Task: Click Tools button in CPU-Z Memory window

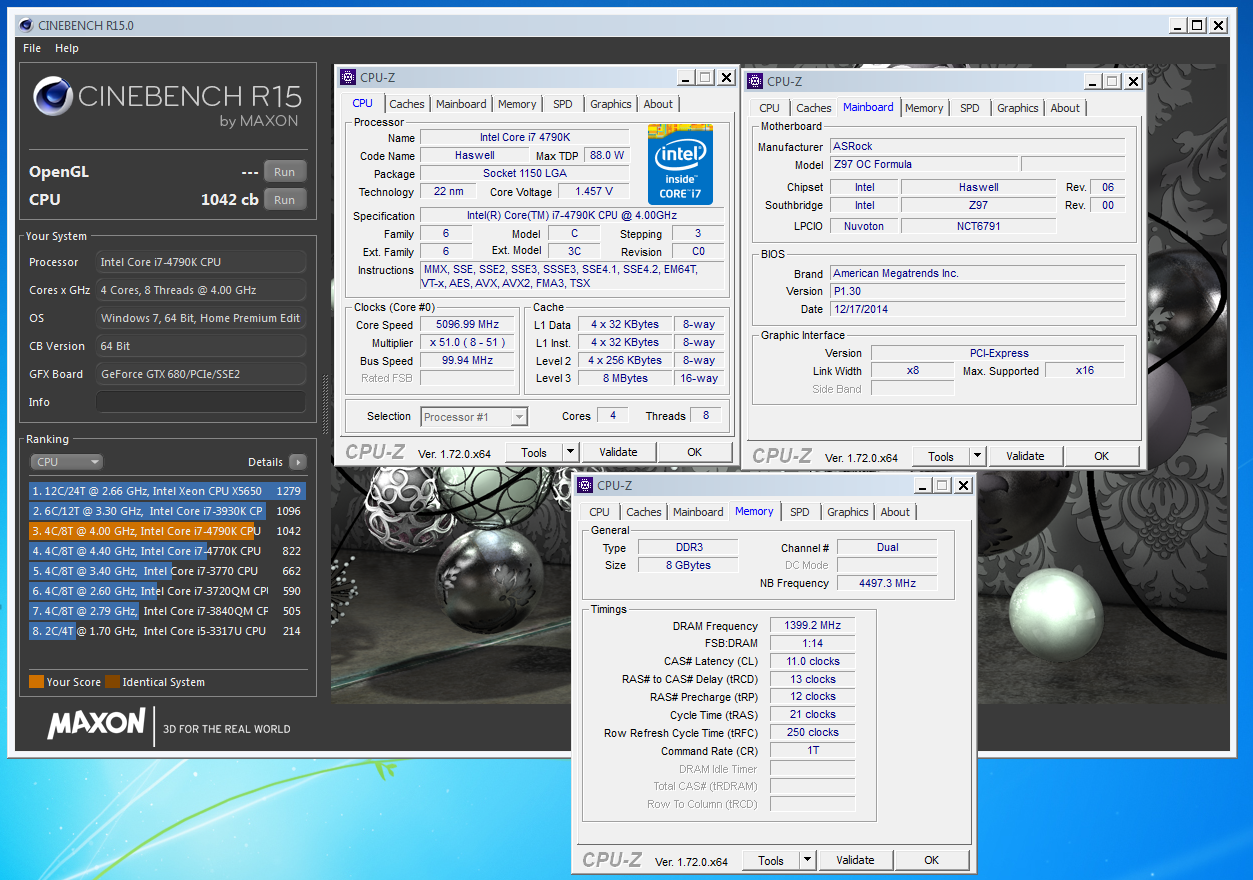Action: [771, 860]
